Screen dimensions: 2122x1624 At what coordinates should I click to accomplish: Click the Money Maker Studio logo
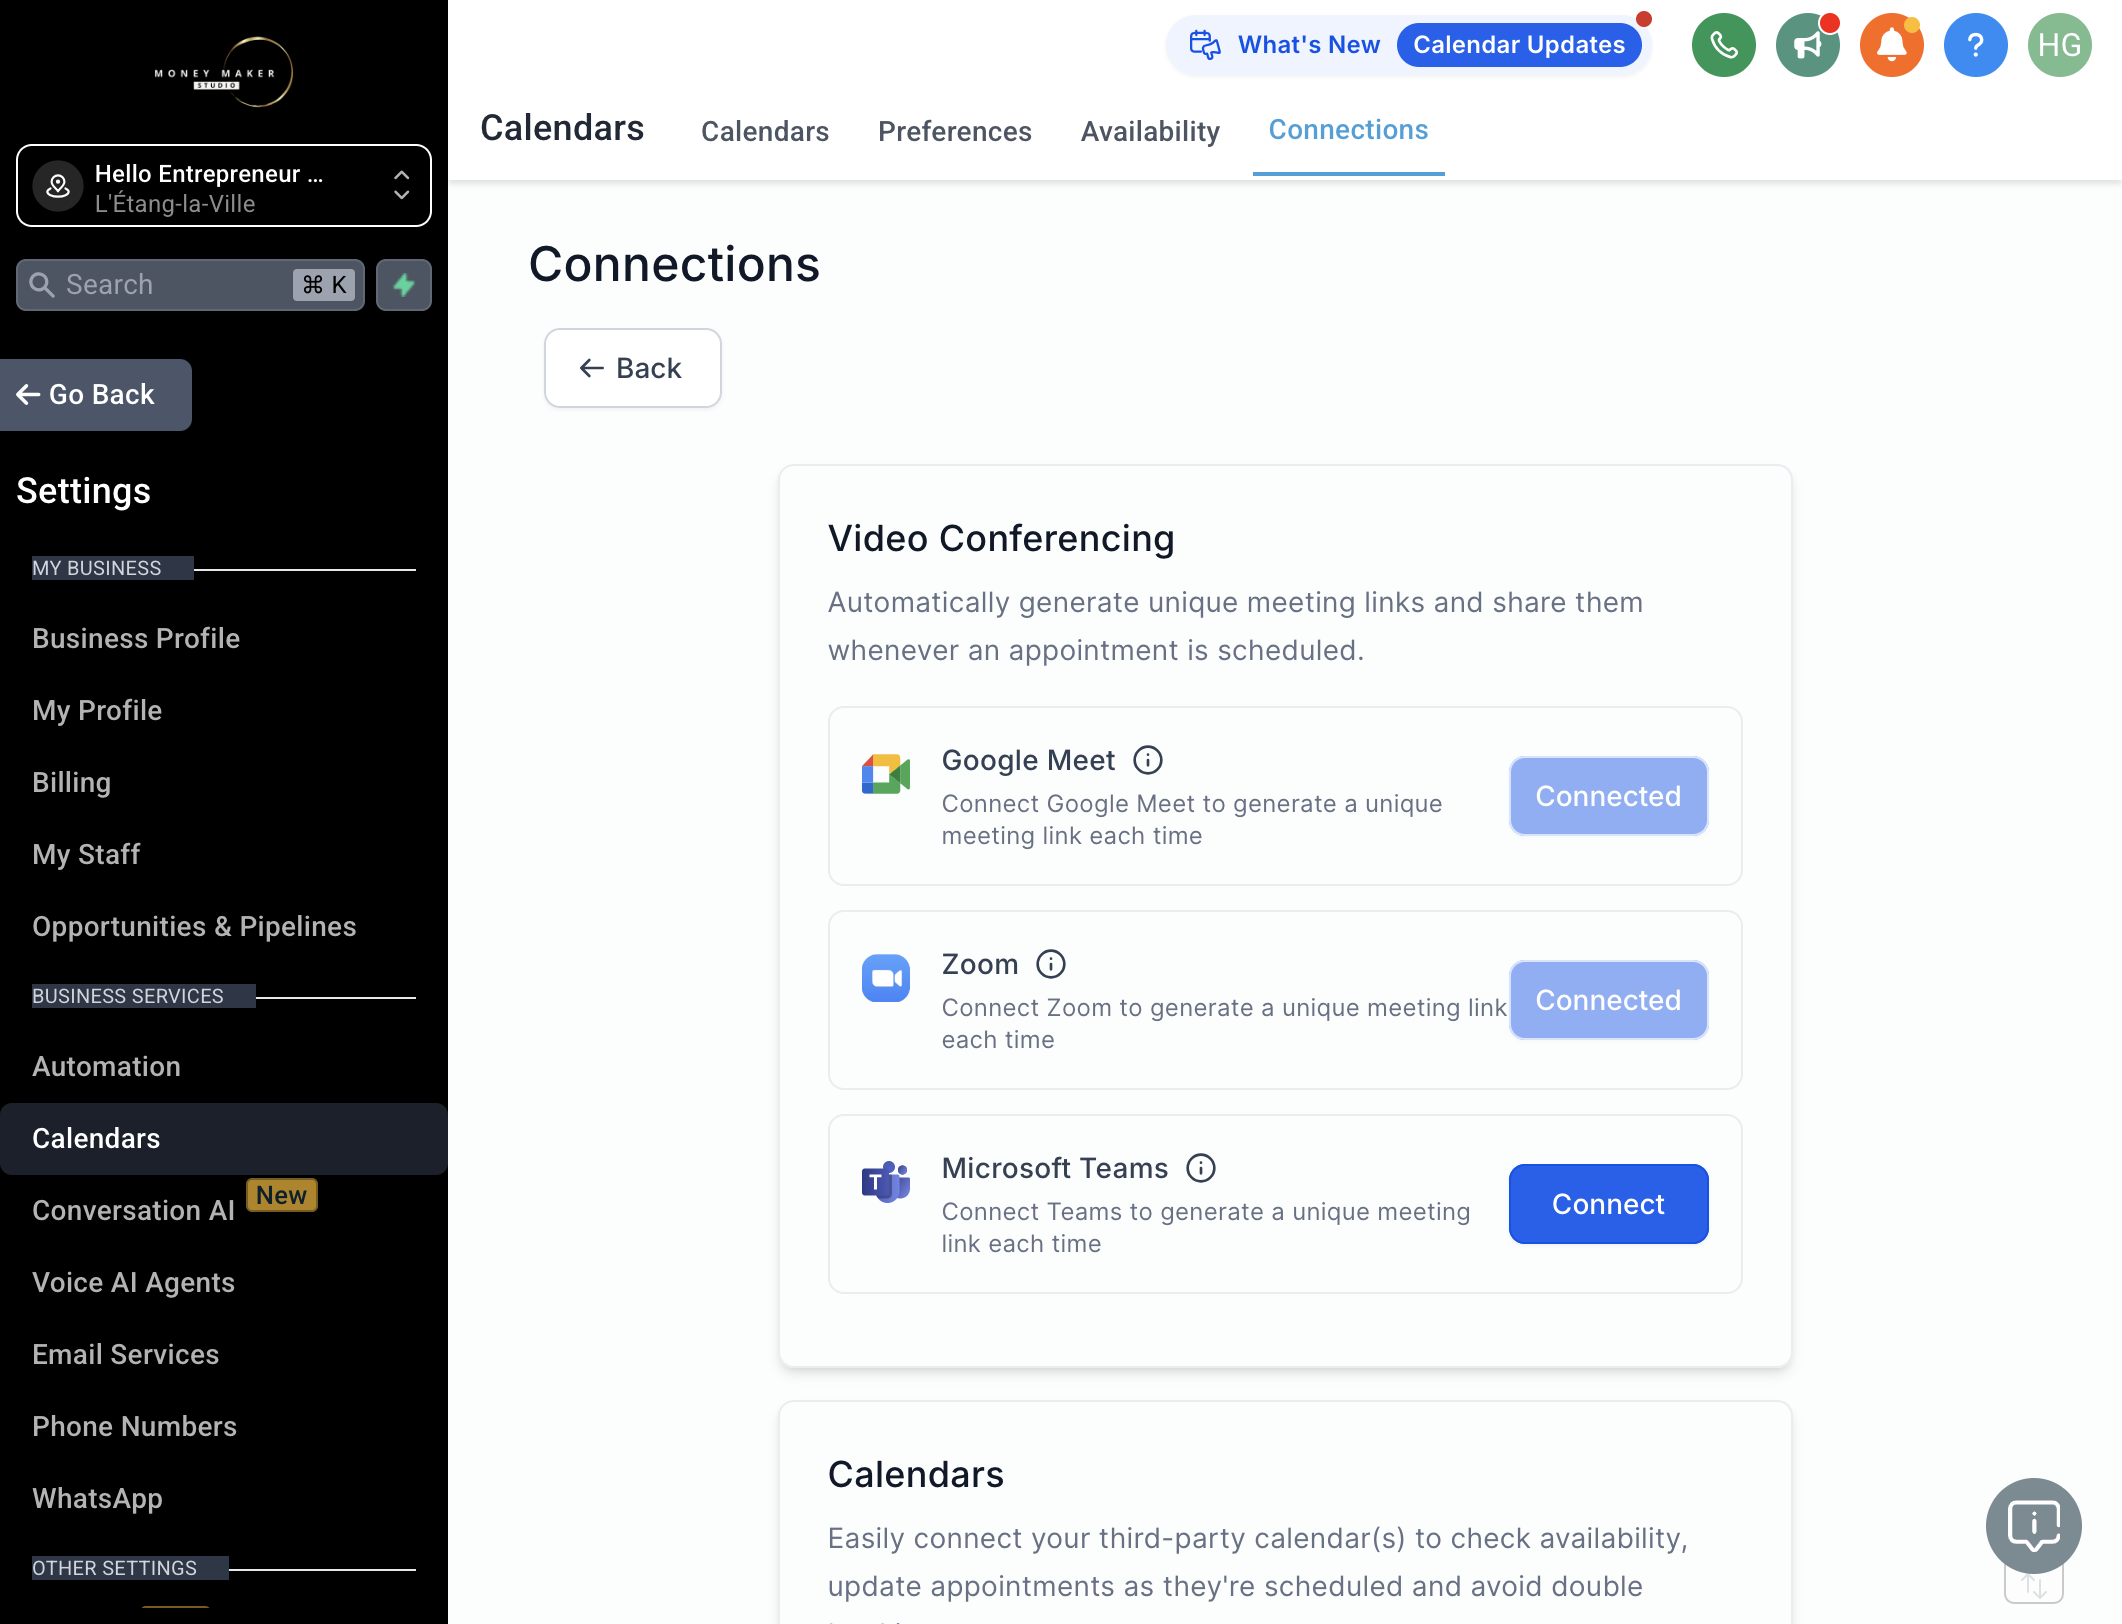click(x=224, y=72)
